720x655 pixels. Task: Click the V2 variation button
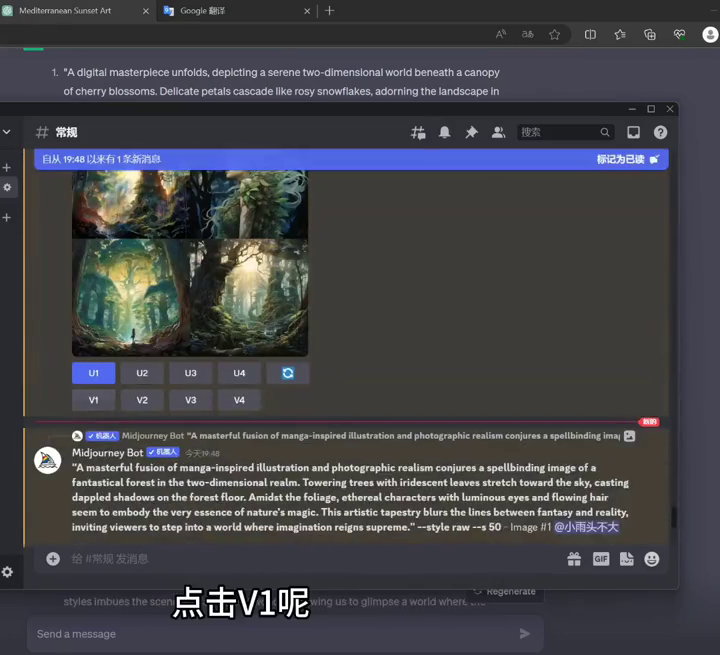[x=142, y=400]
